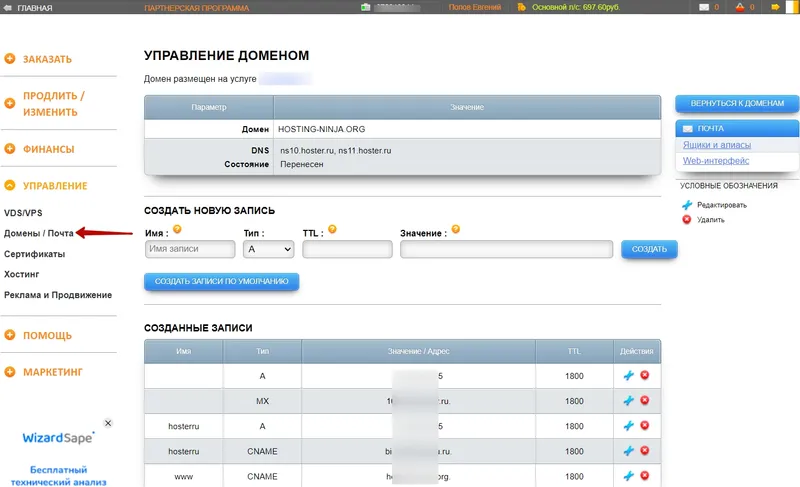The image size is (800, 487).
Task: Edit the www CNAME record
Action: click(629, 476)
